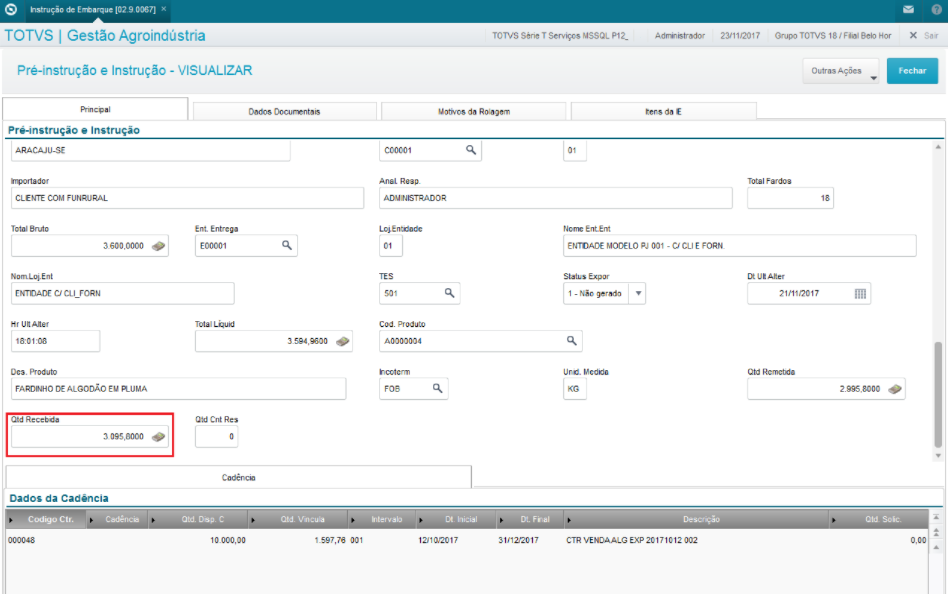Expand the Outras Ações dropdown

click(x=841, y=71)
